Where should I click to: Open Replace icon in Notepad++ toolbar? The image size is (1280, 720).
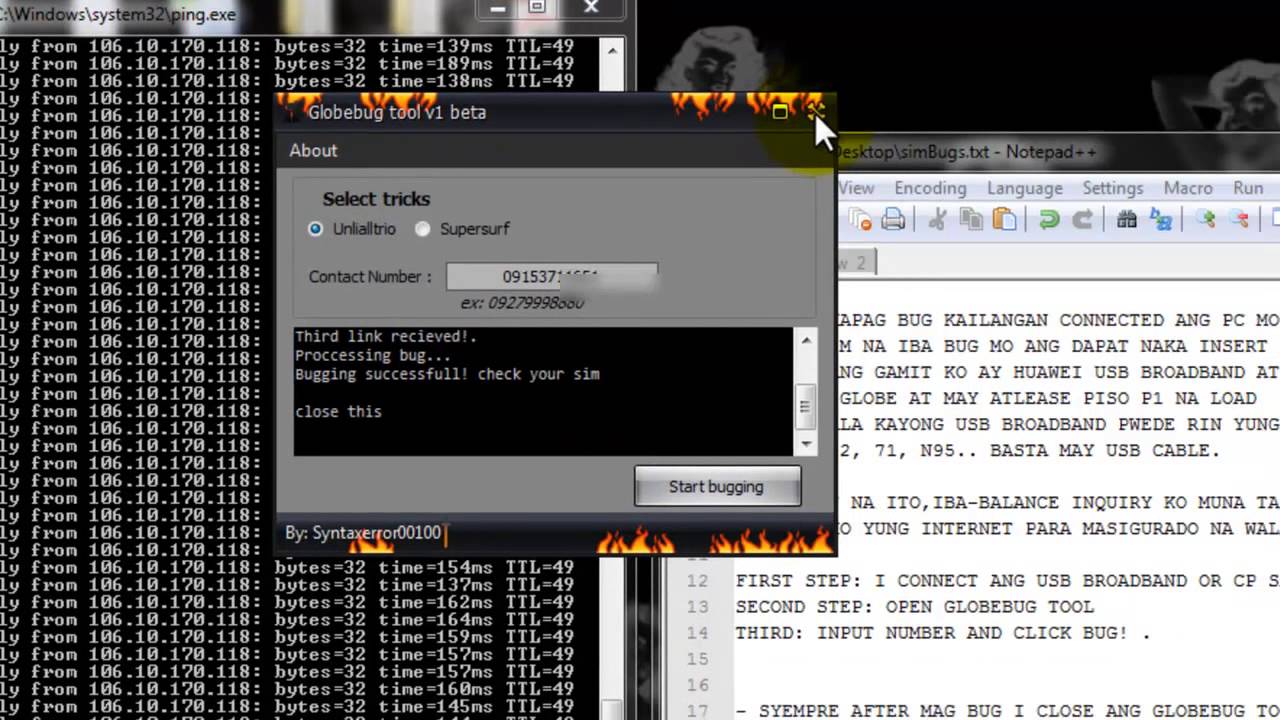pos(1160,219)
